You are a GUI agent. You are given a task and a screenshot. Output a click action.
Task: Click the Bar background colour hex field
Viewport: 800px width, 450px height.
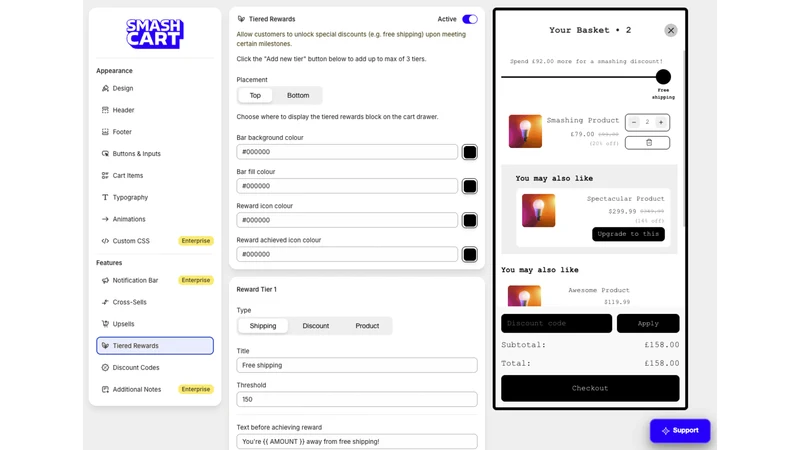[x=347, y=152]
